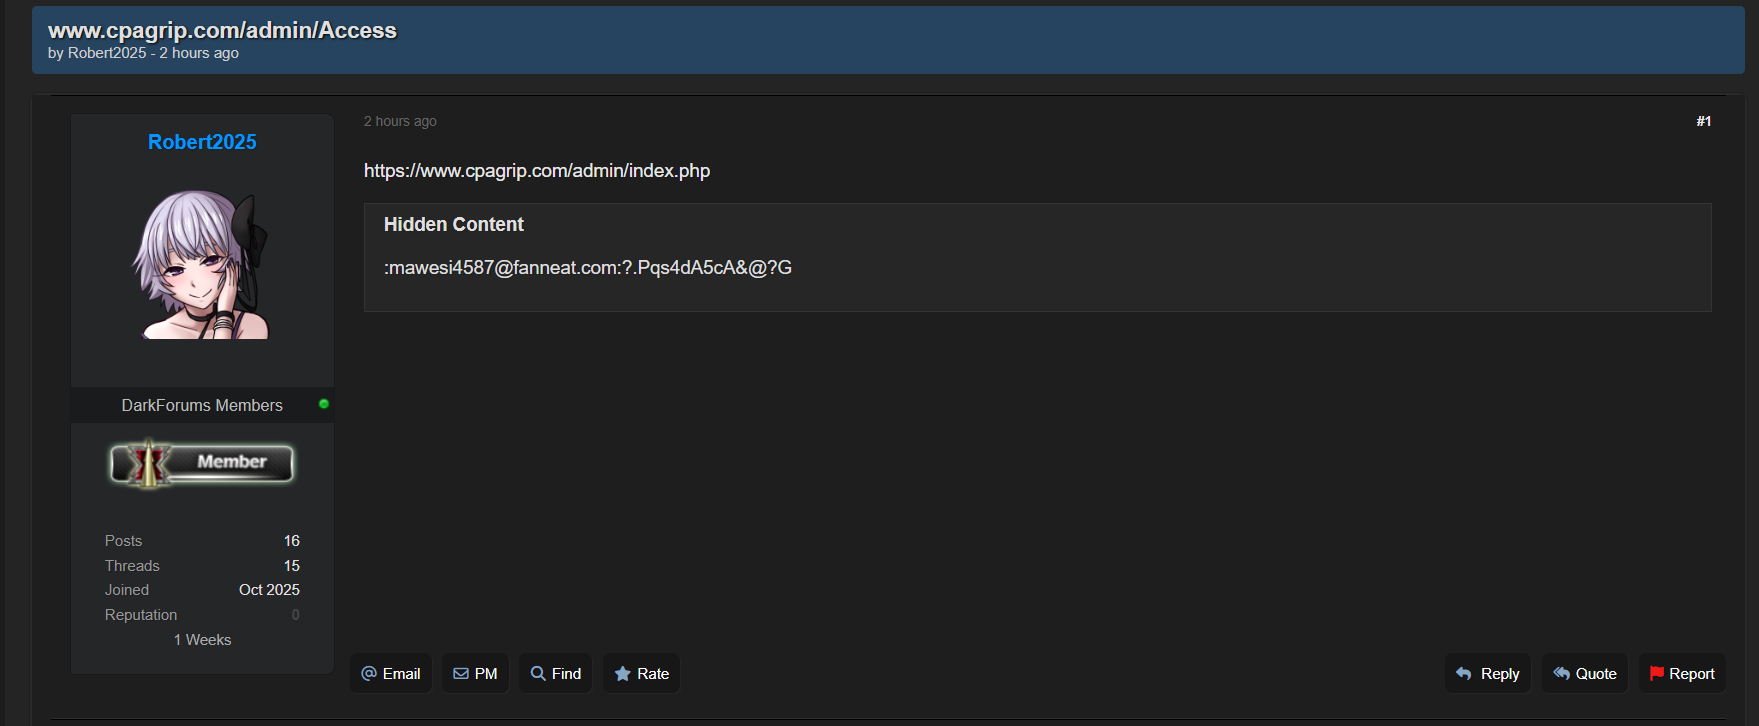
Task: Click the Find magnifier button
Action: point(555,674)
